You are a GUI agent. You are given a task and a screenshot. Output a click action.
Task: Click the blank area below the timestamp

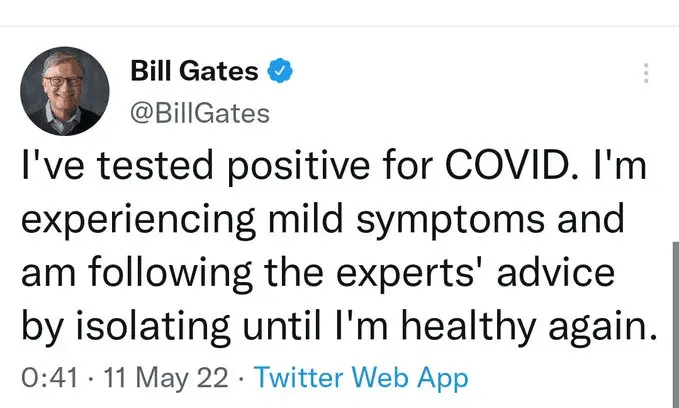[340, 400]
